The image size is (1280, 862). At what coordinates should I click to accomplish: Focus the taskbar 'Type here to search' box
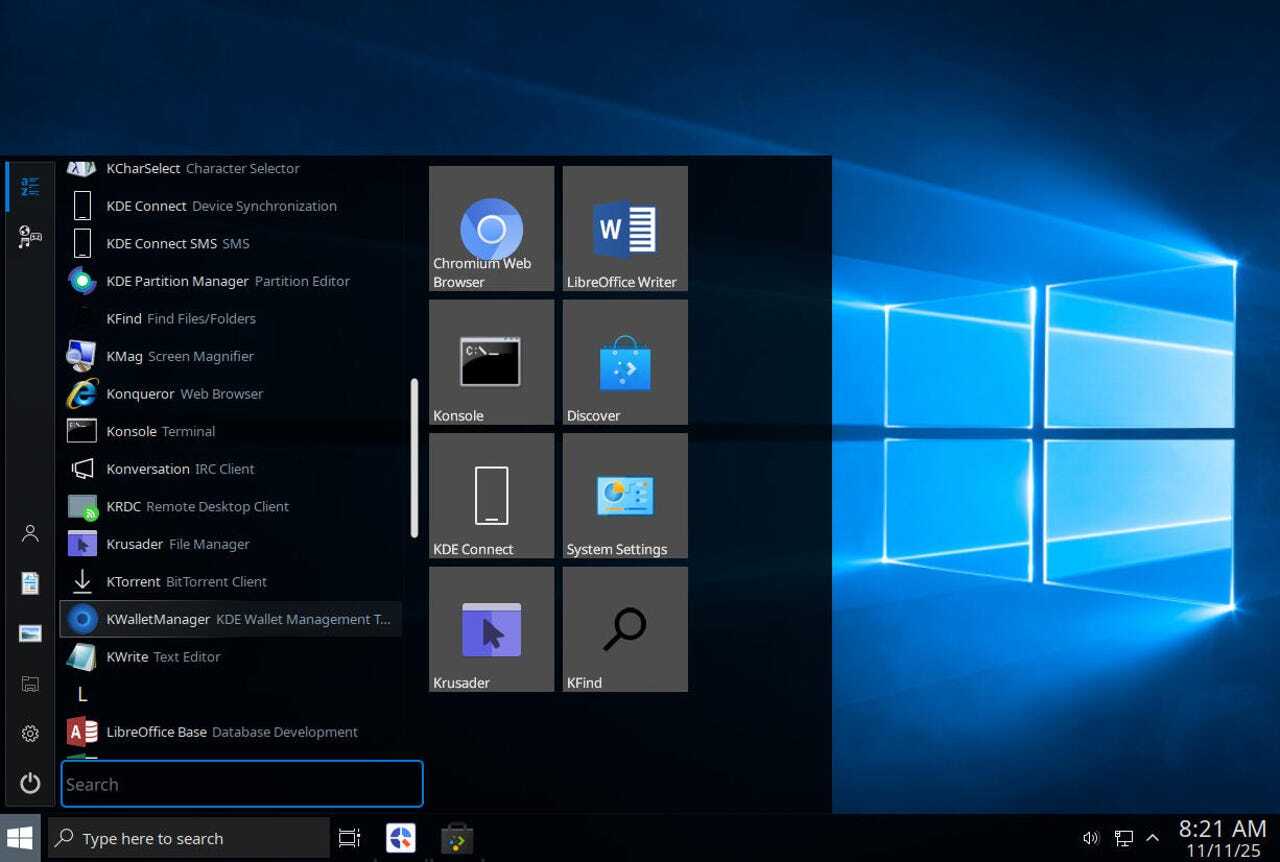point(189,838)
